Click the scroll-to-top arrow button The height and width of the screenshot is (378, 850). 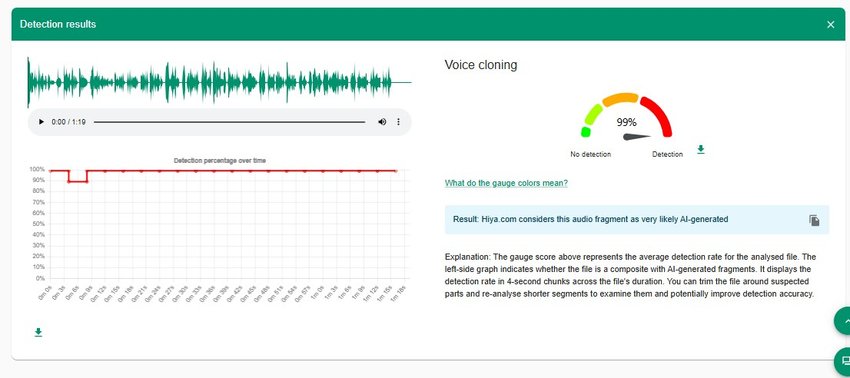(x=842, y=321)
